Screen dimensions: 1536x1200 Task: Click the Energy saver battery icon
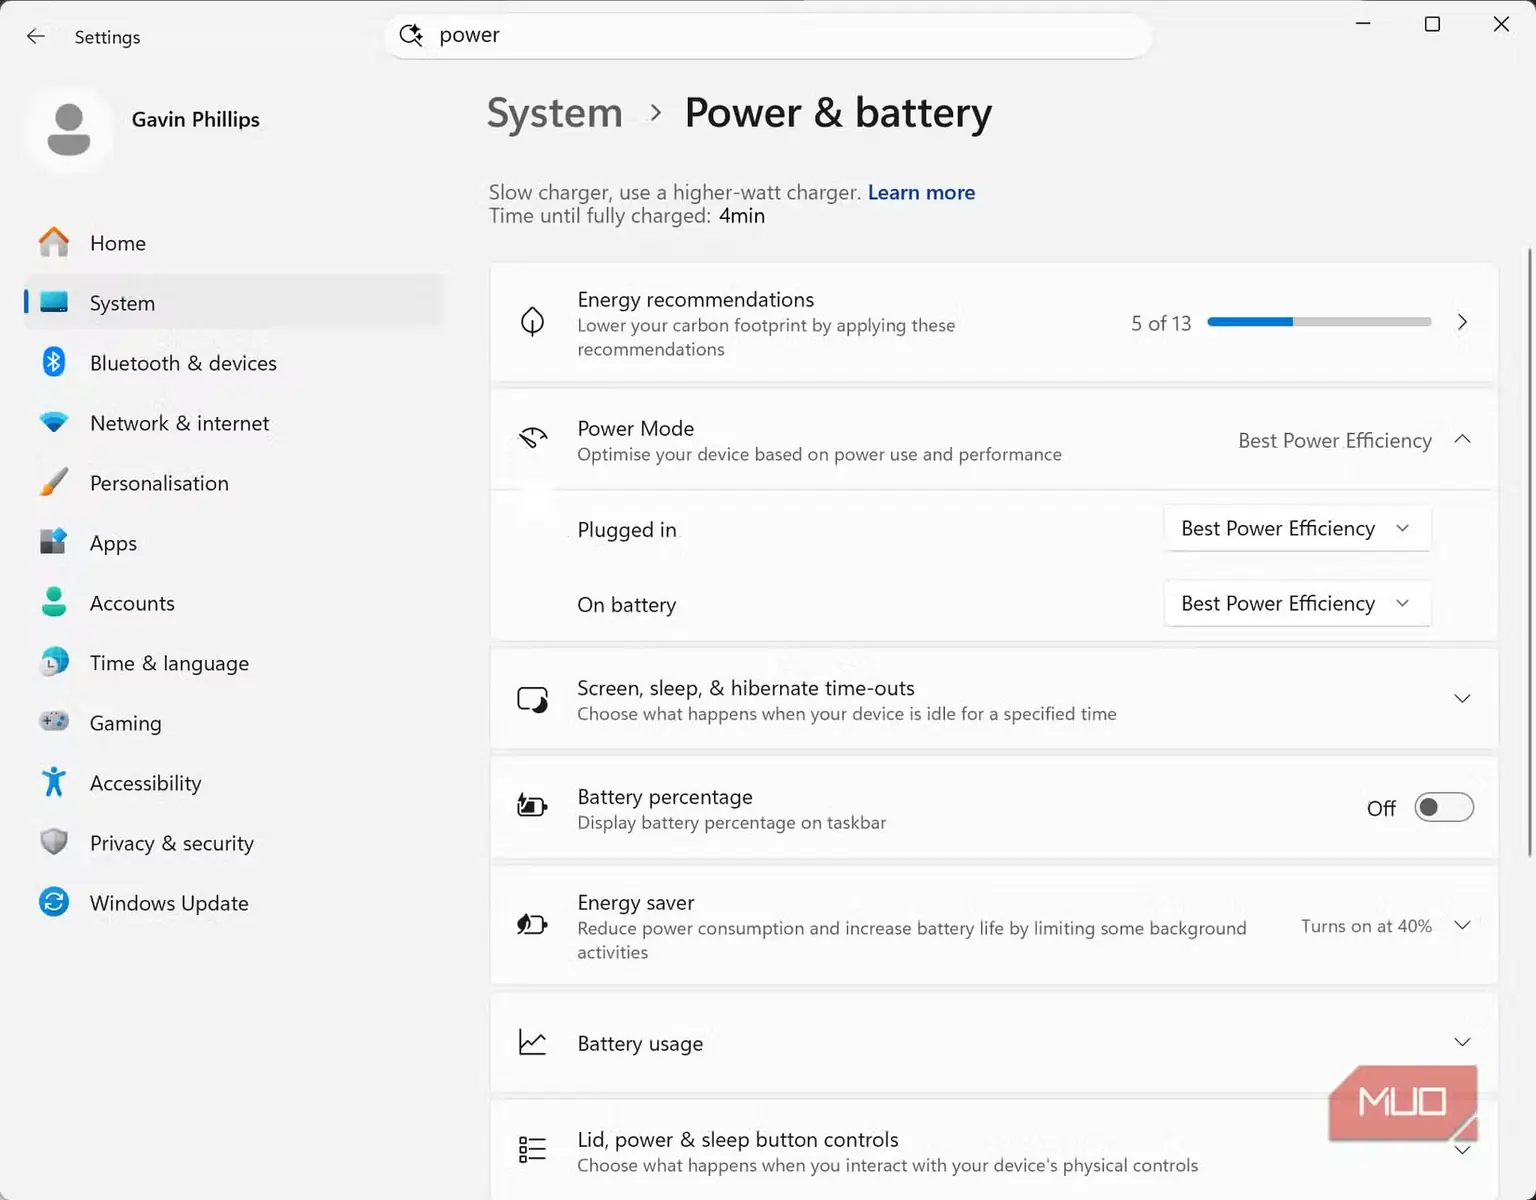[532, 924]
